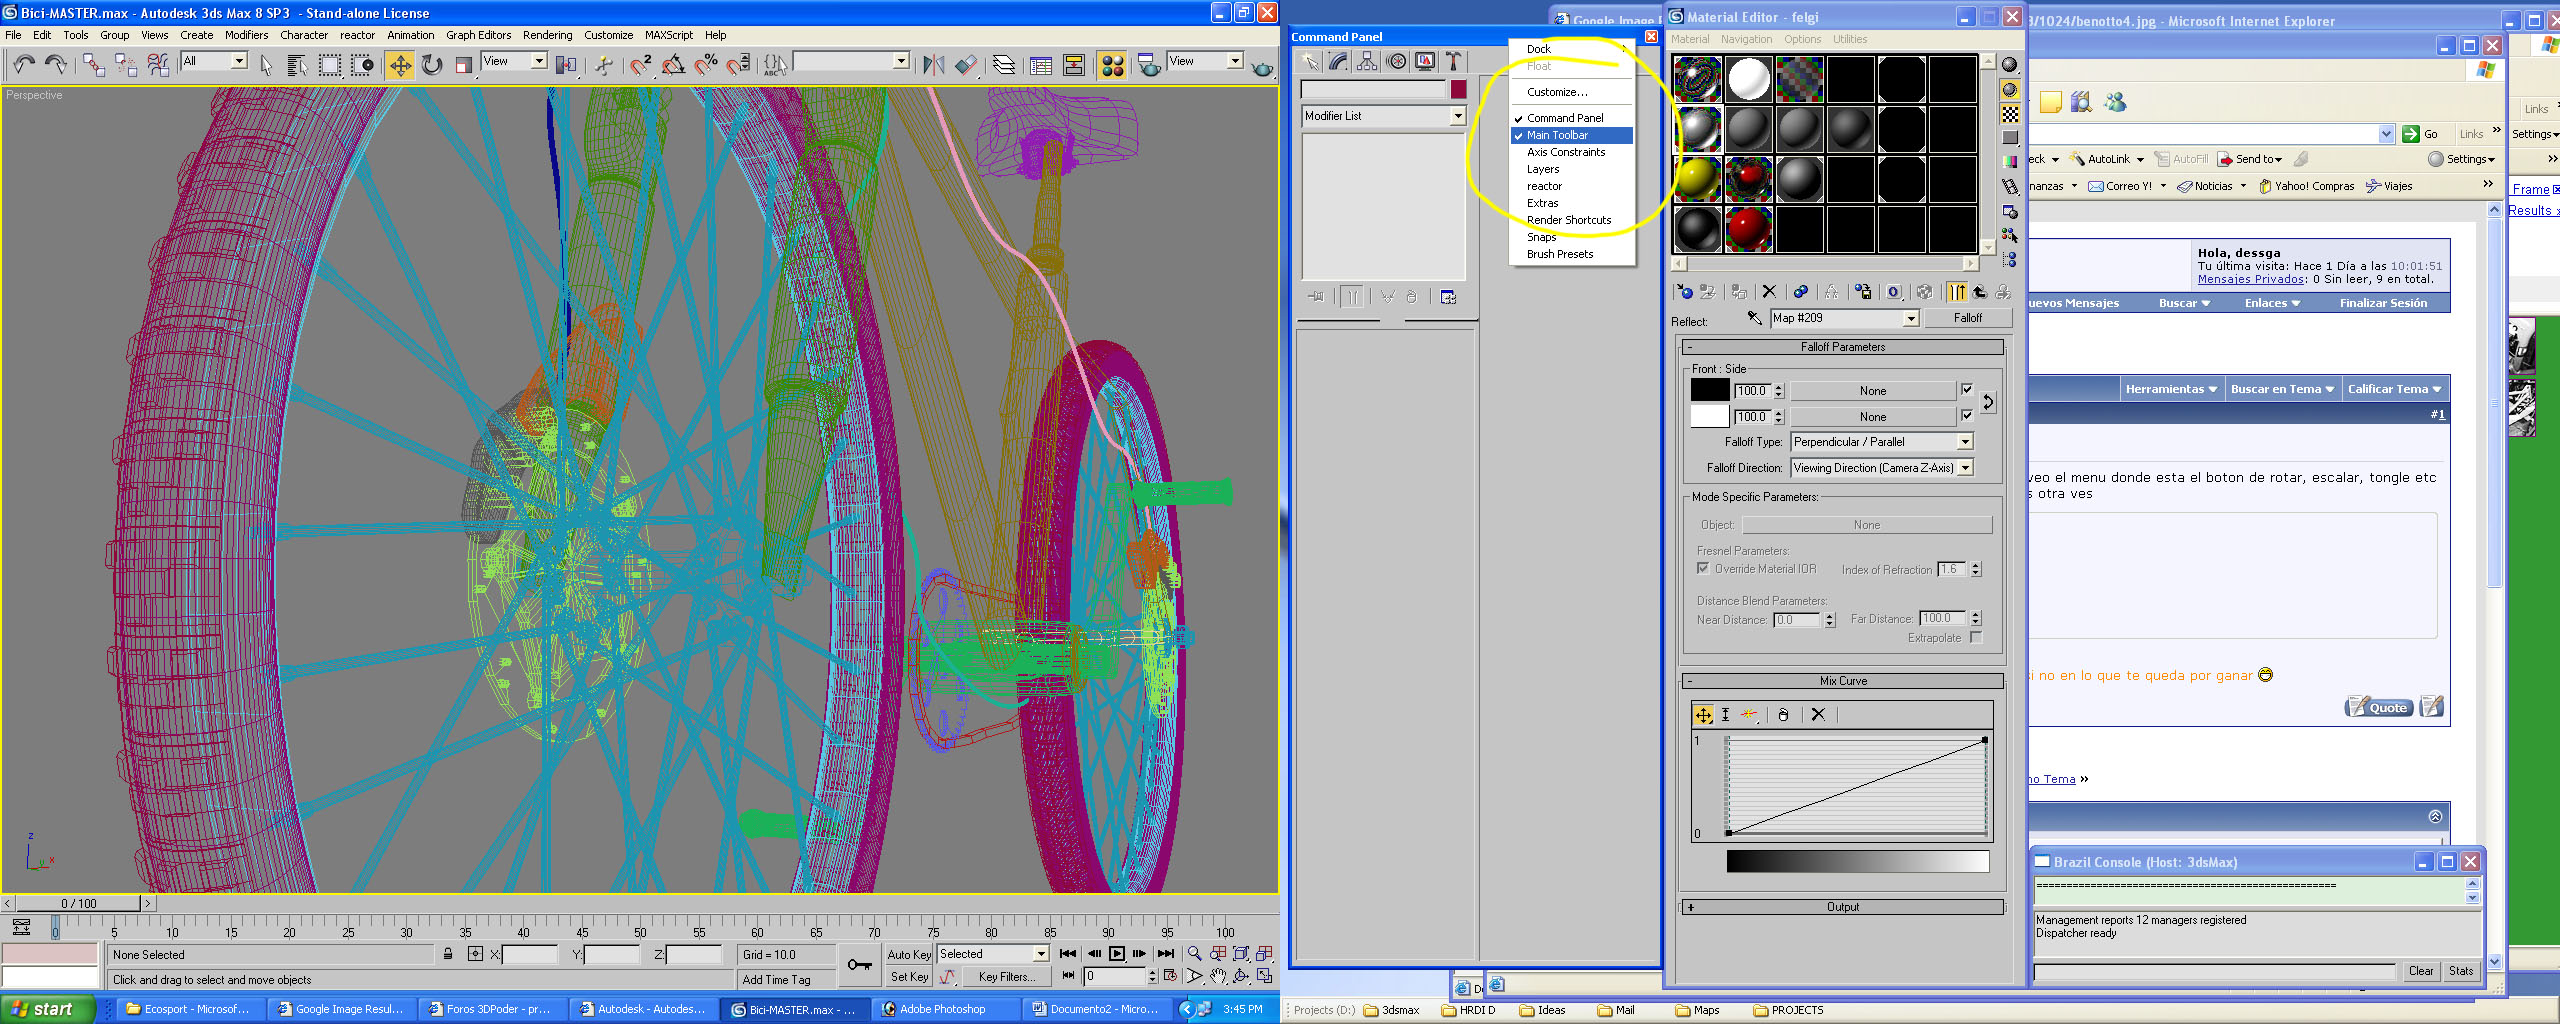Open the Modifier List dropdown
Image resolution: width=2560 pixels, height=1024 pixels.
pyautogui.click(x=1384, y=116)
